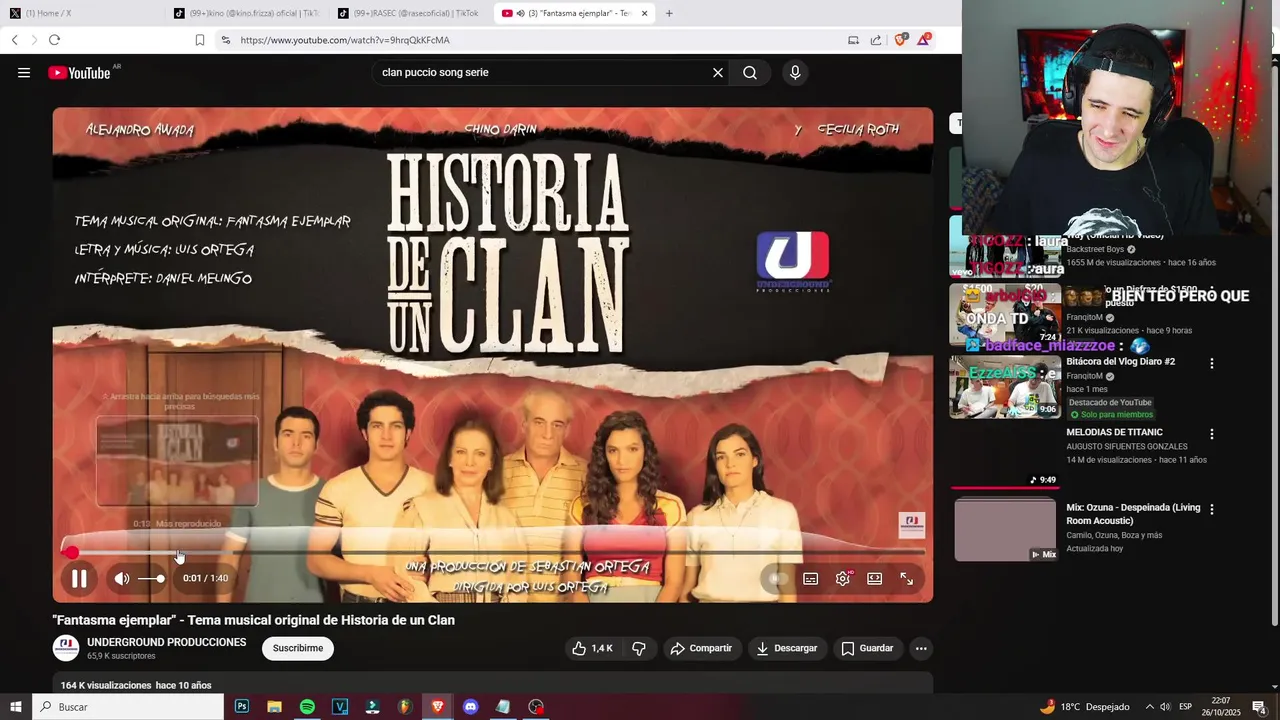Click the taskbar Buscar search box
The image size is (1280, 720).
tap(128, 707)
